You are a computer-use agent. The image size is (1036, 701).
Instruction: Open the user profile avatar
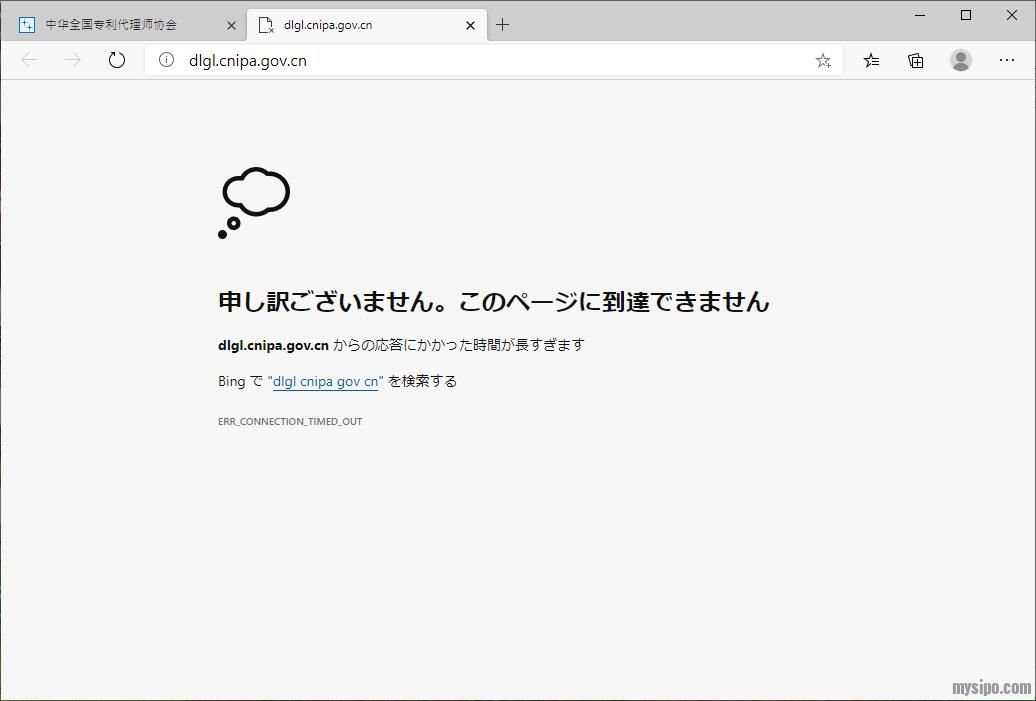coord(961,60)
